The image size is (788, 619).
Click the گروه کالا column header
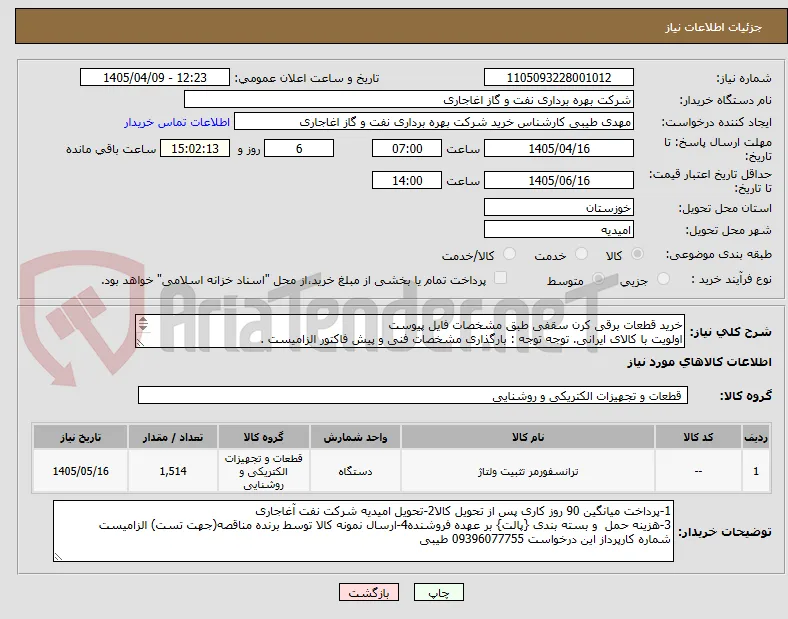(x=263, y=437)
